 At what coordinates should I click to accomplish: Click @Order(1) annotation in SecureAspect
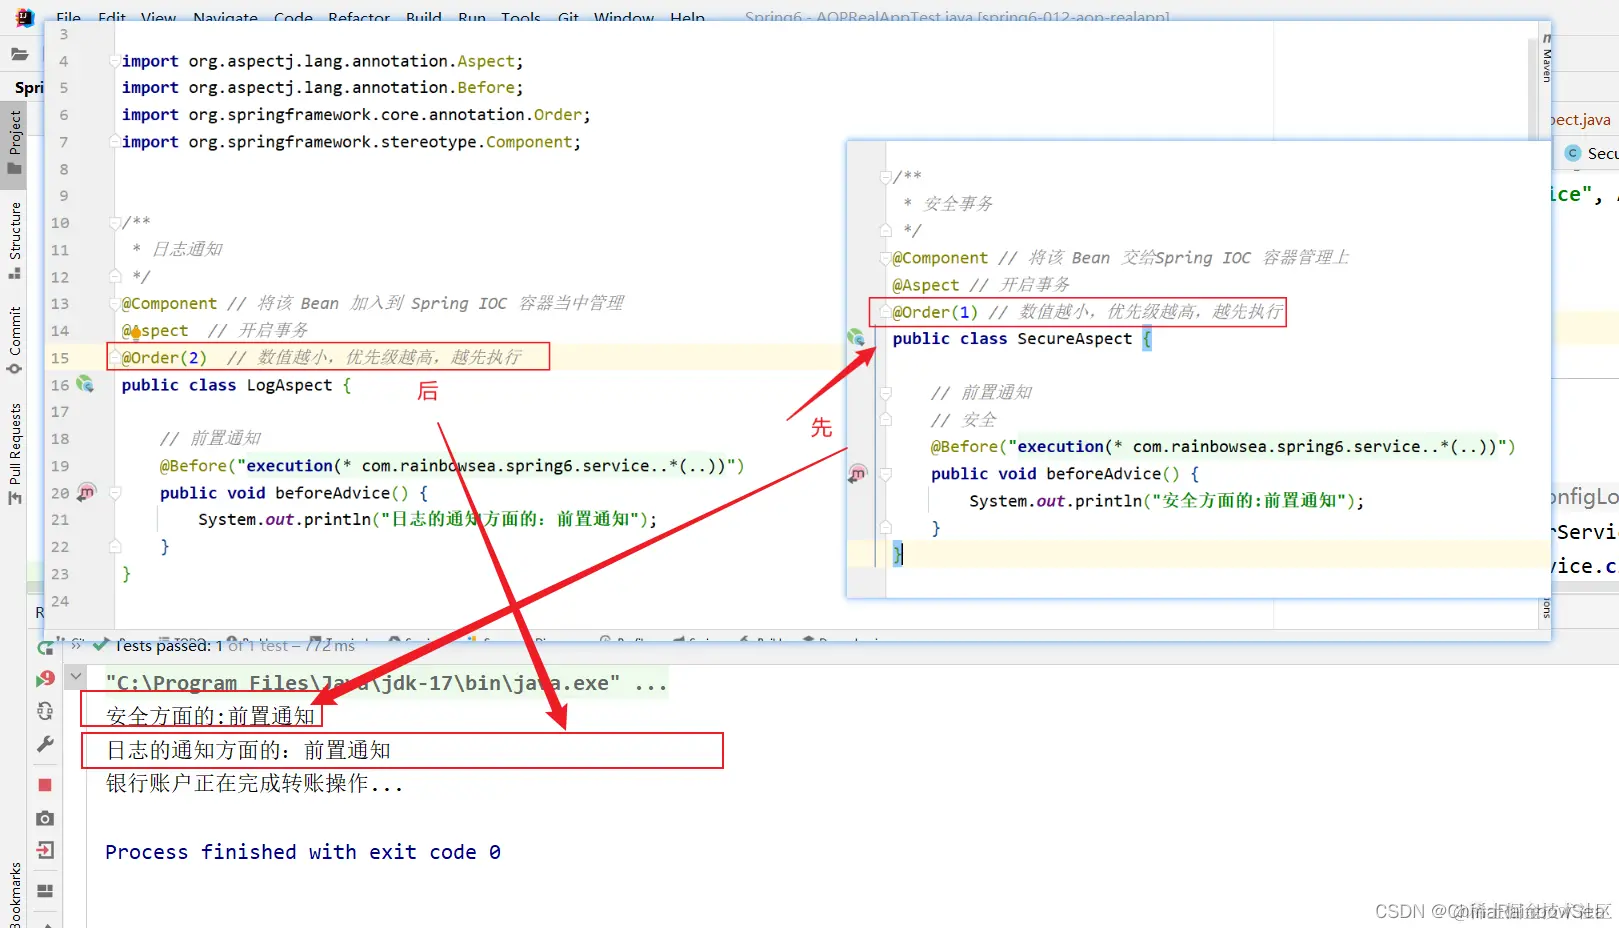[x=935, y=312]
